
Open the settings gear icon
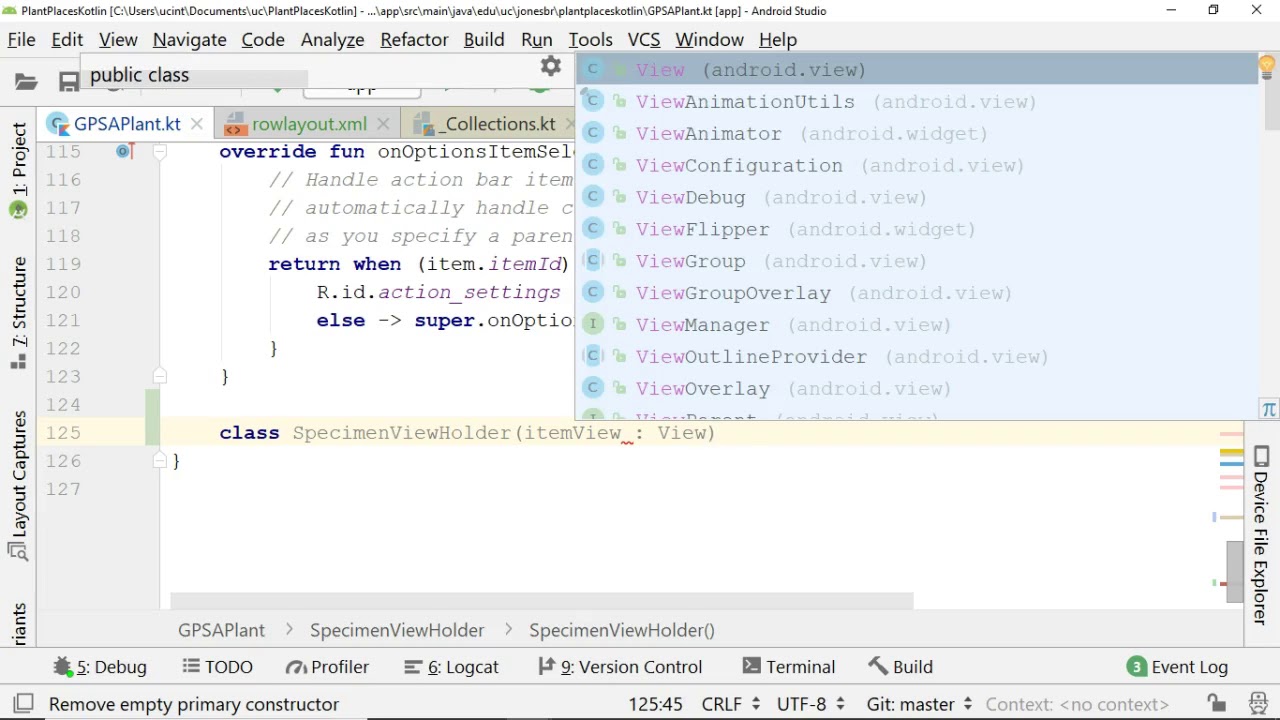[551, 67]
